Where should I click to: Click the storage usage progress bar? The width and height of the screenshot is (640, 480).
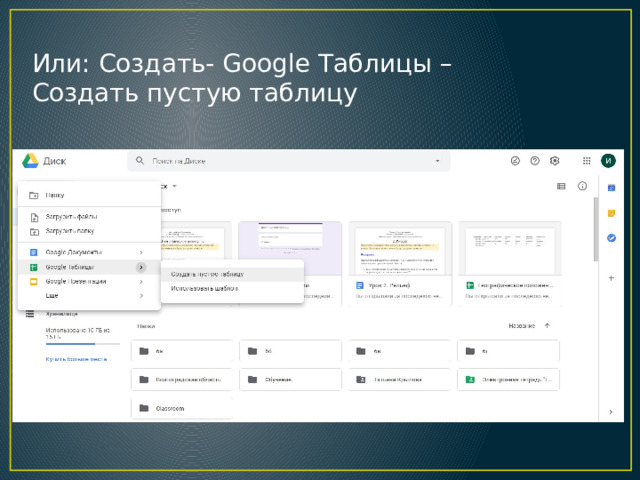point(83,344)
